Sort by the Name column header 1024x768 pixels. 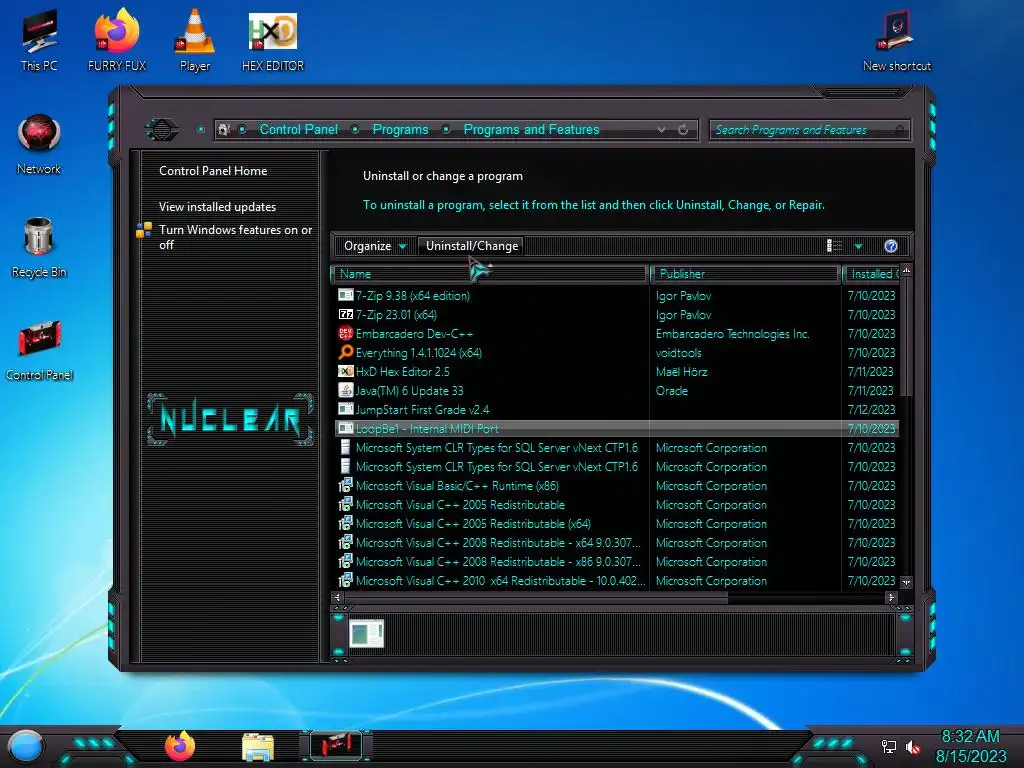point(490,274)
